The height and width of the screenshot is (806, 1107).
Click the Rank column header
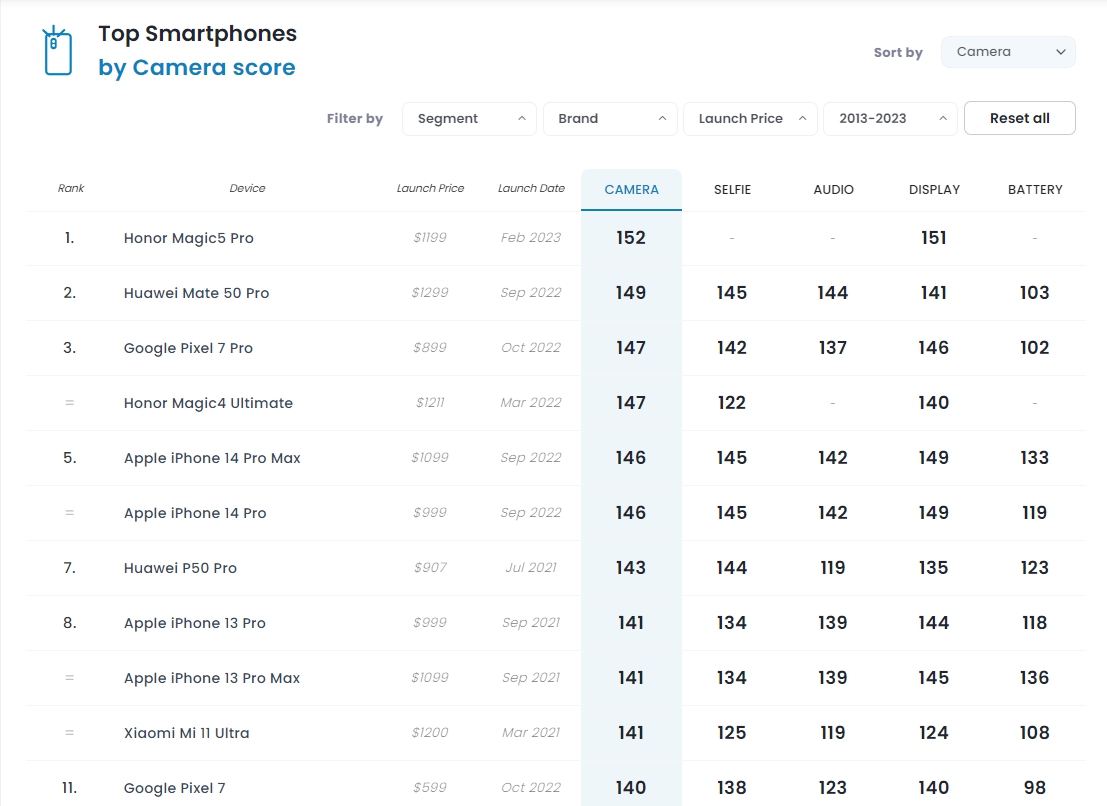[x=71, y=188]
